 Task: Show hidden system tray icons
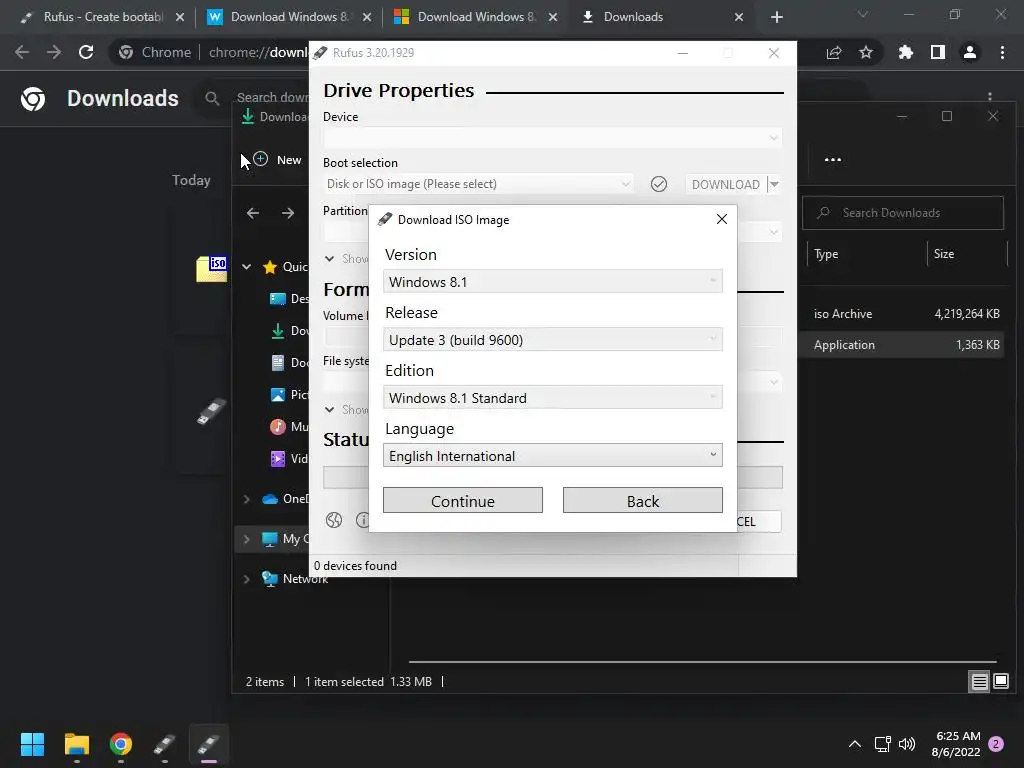854,744
